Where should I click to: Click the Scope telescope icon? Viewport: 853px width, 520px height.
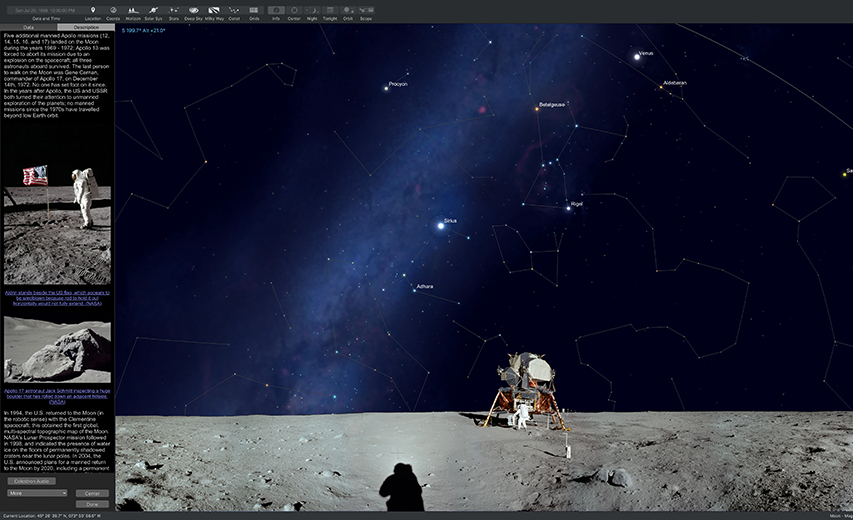point(366,10)
